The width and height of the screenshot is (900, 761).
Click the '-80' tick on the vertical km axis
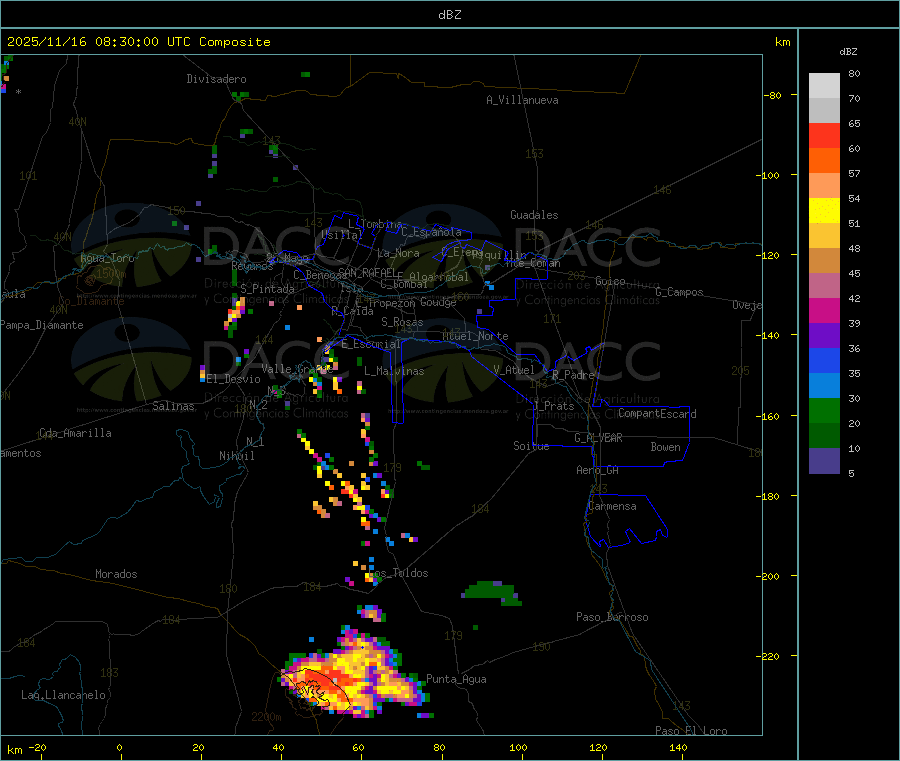[x=774, y=96]
